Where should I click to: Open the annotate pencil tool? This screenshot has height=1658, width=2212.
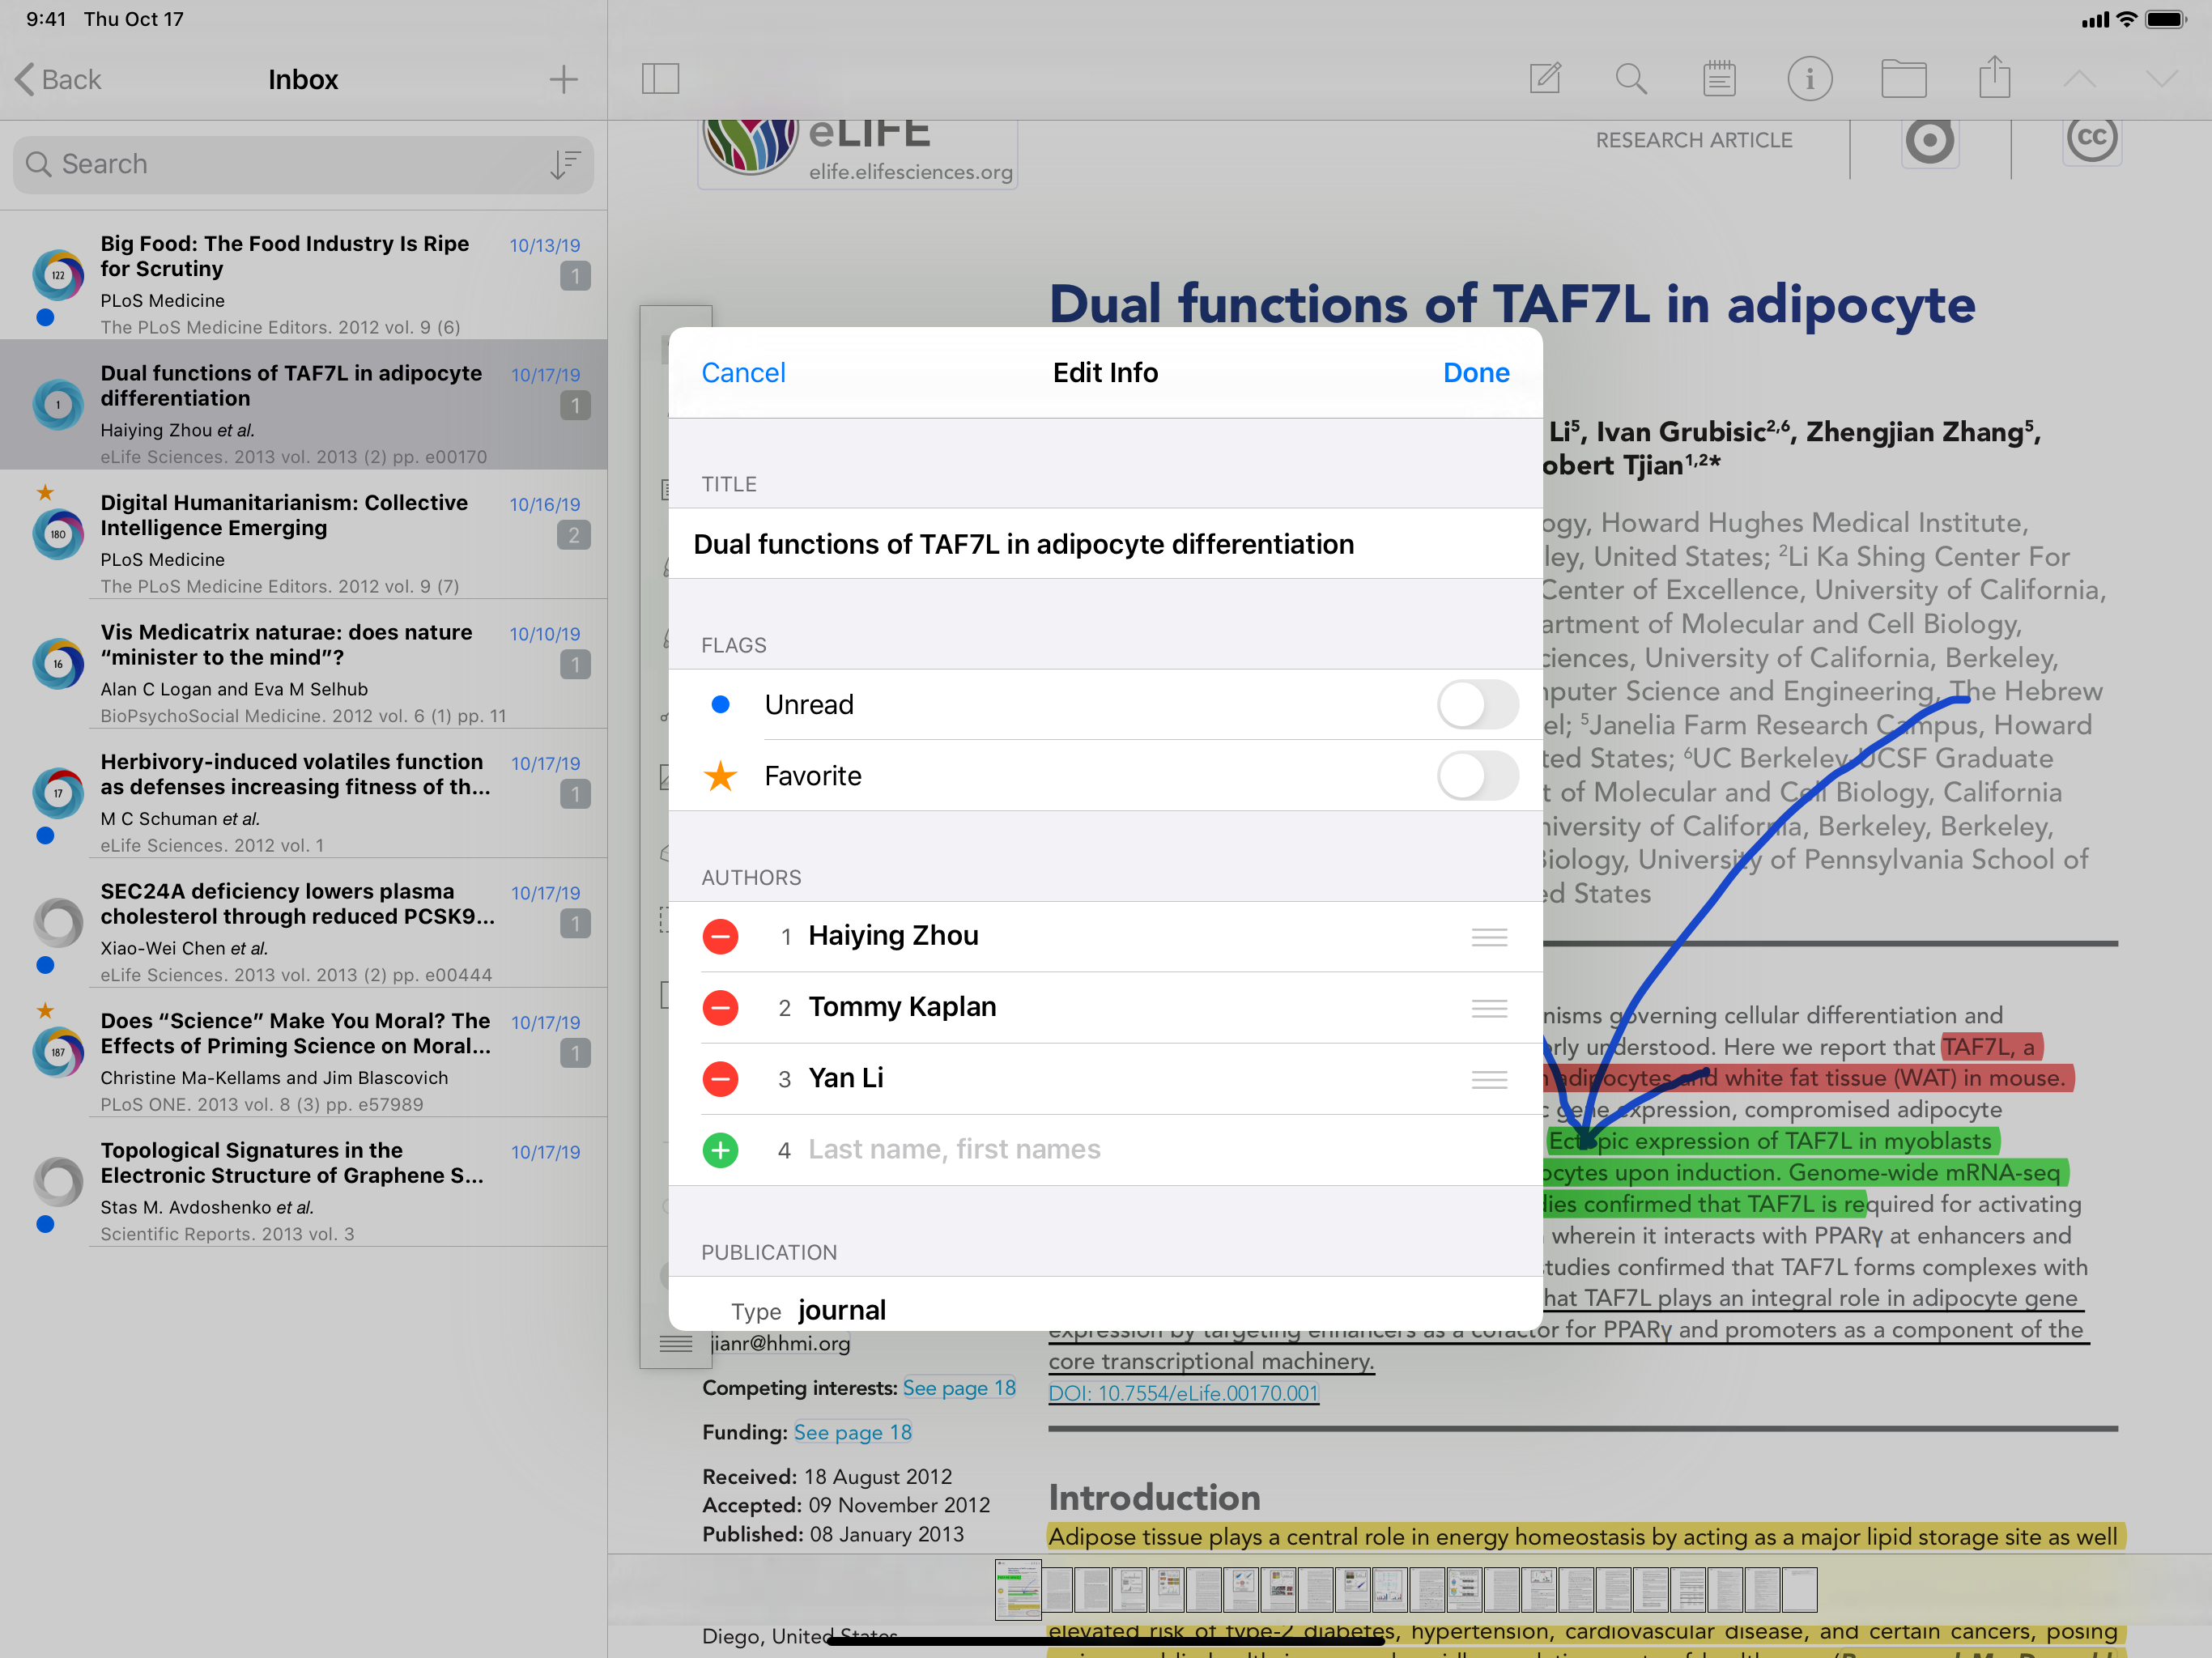click(1545, 78)
